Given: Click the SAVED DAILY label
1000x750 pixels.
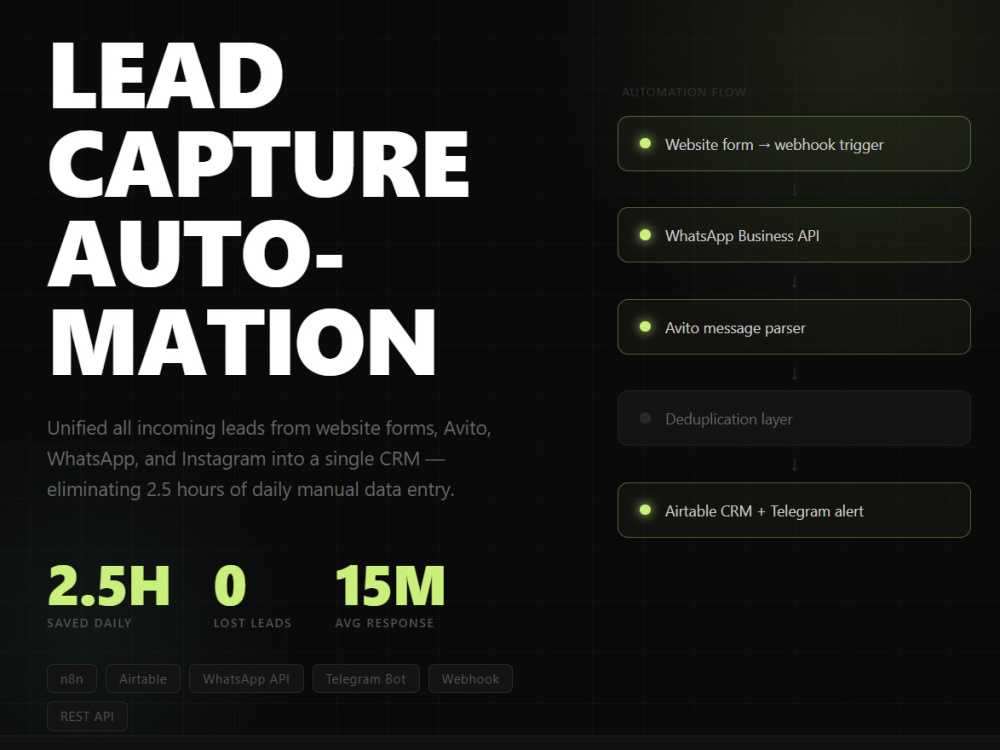Looking at the screenshot, I should (x=89, y=623).
